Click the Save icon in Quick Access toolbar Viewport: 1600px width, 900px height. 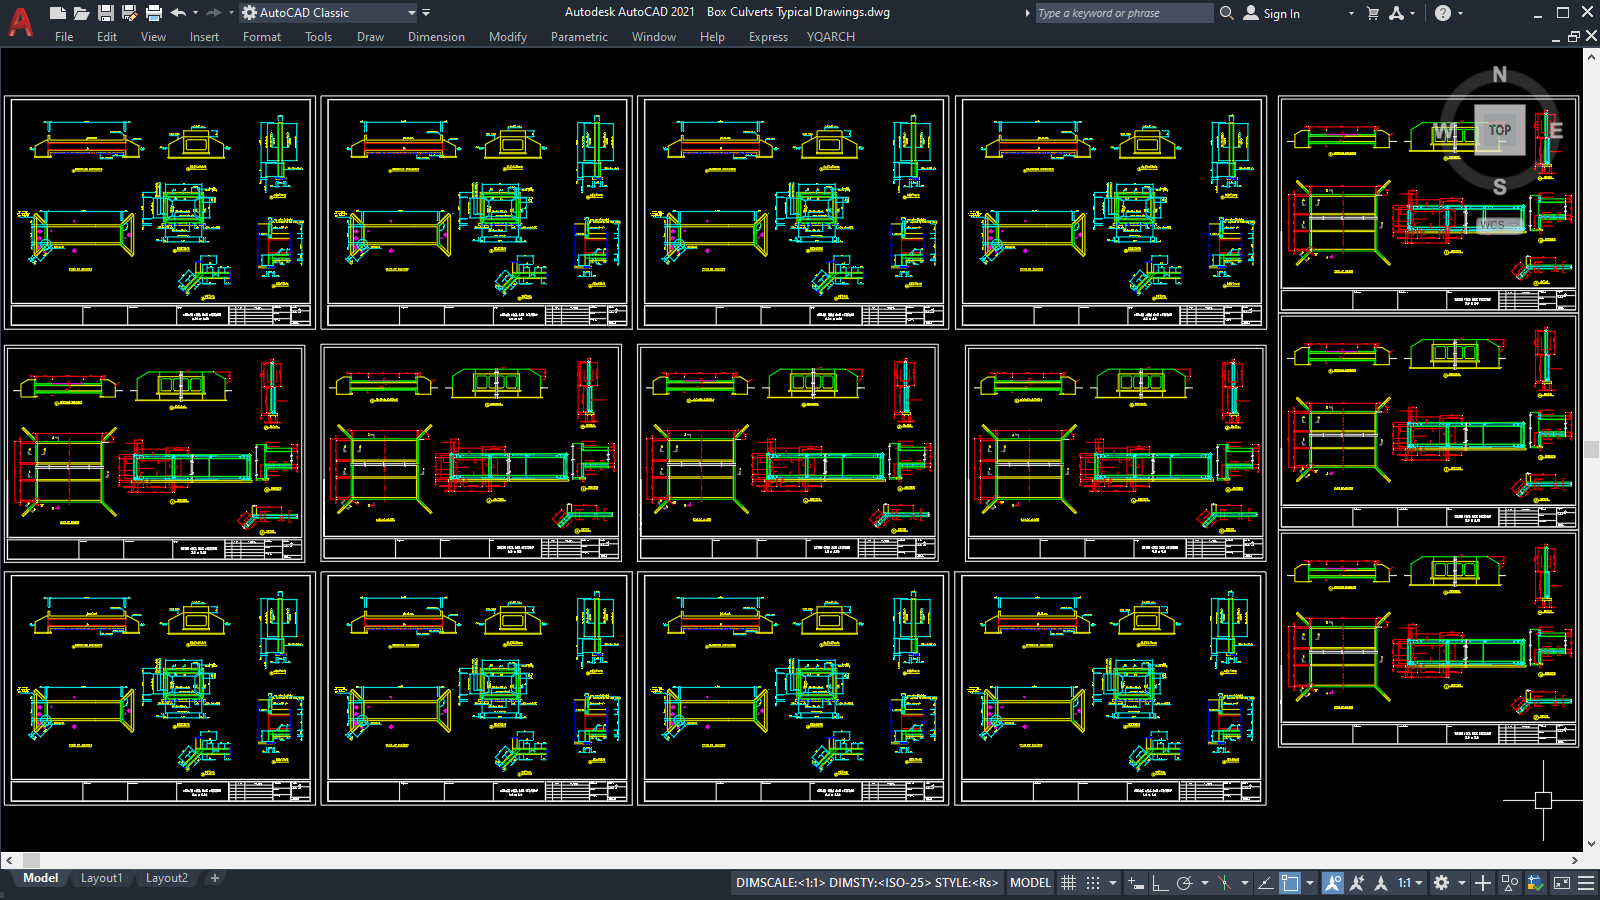[105, 12]
